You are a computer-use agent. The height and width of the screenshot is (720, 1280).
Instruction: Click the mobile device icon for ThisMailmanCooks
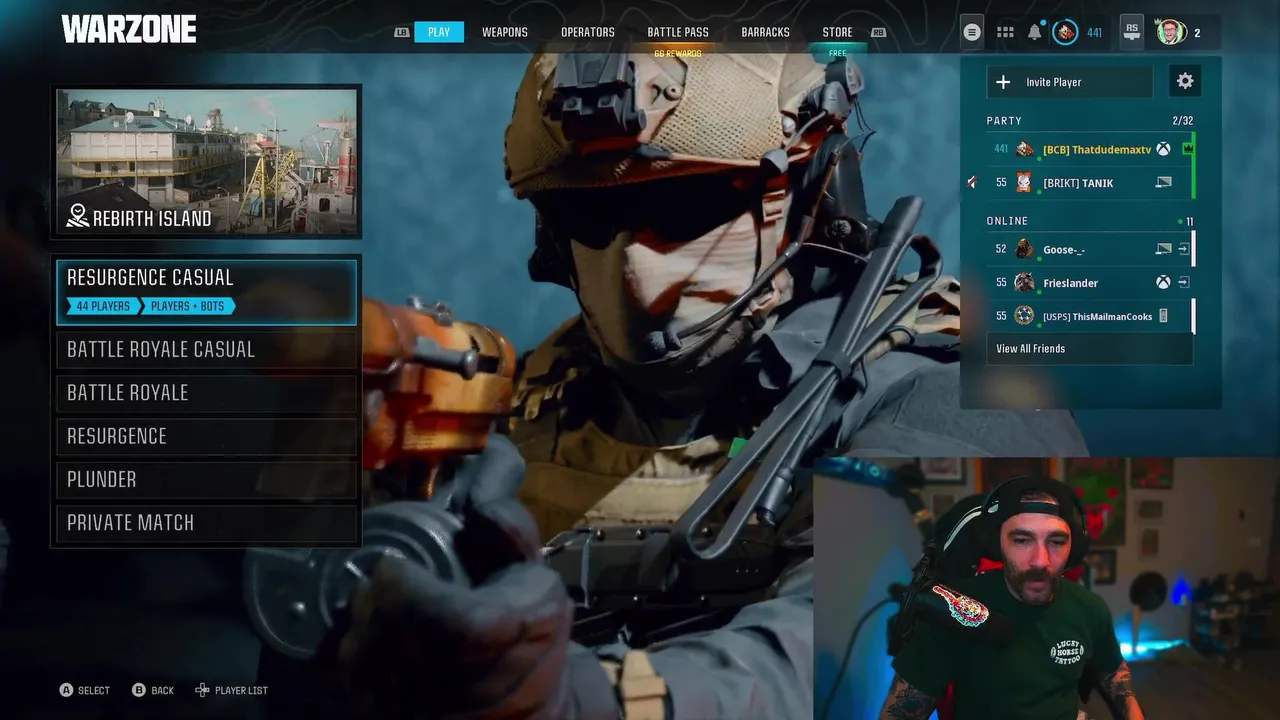1163,316
